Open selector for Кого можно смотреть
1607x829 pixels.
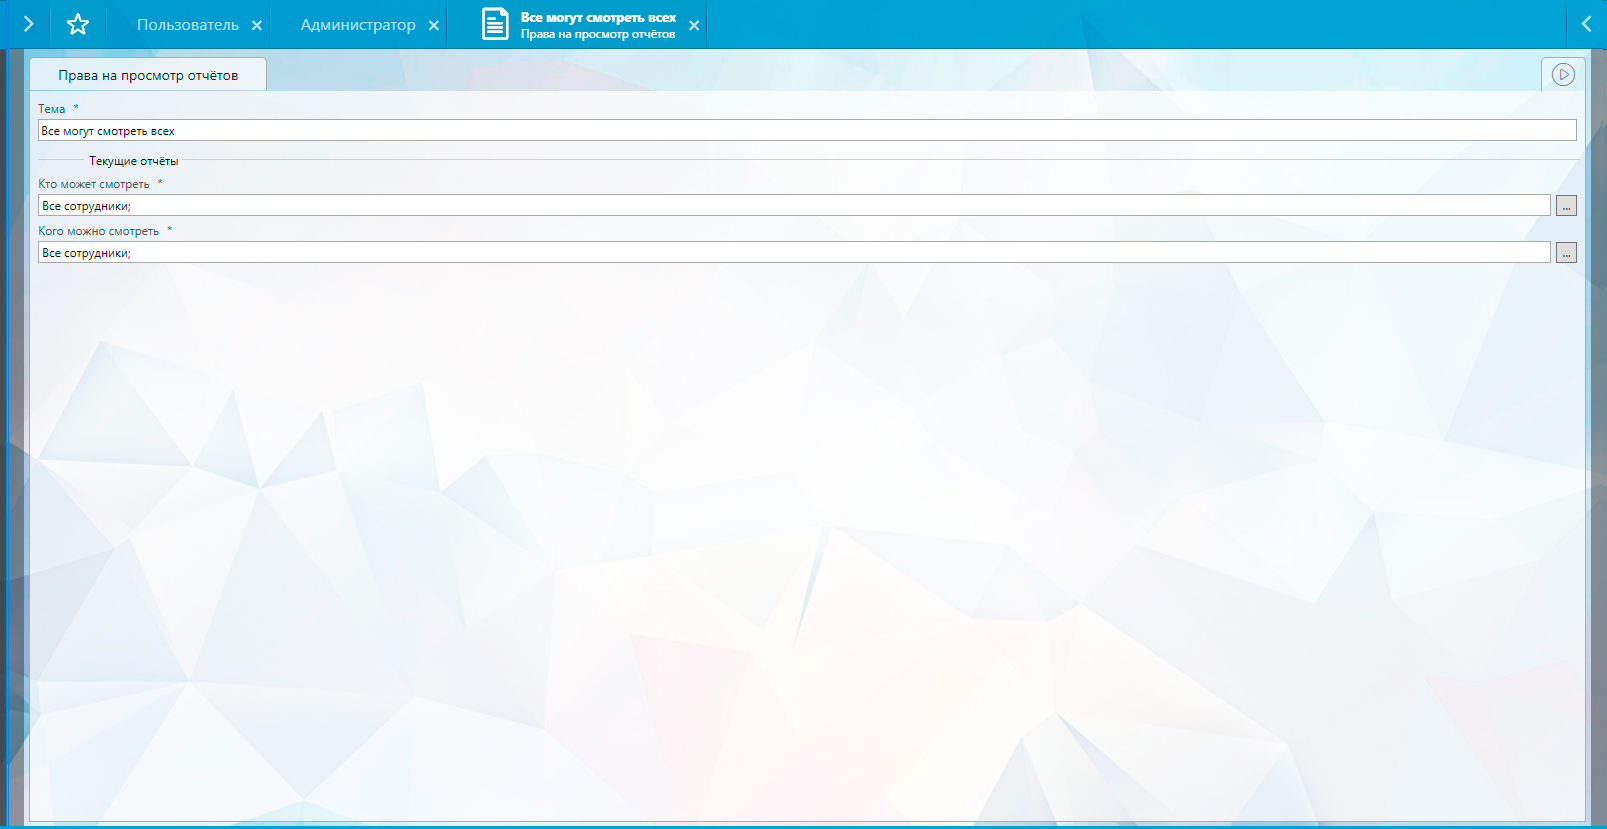pos(1566,253)
